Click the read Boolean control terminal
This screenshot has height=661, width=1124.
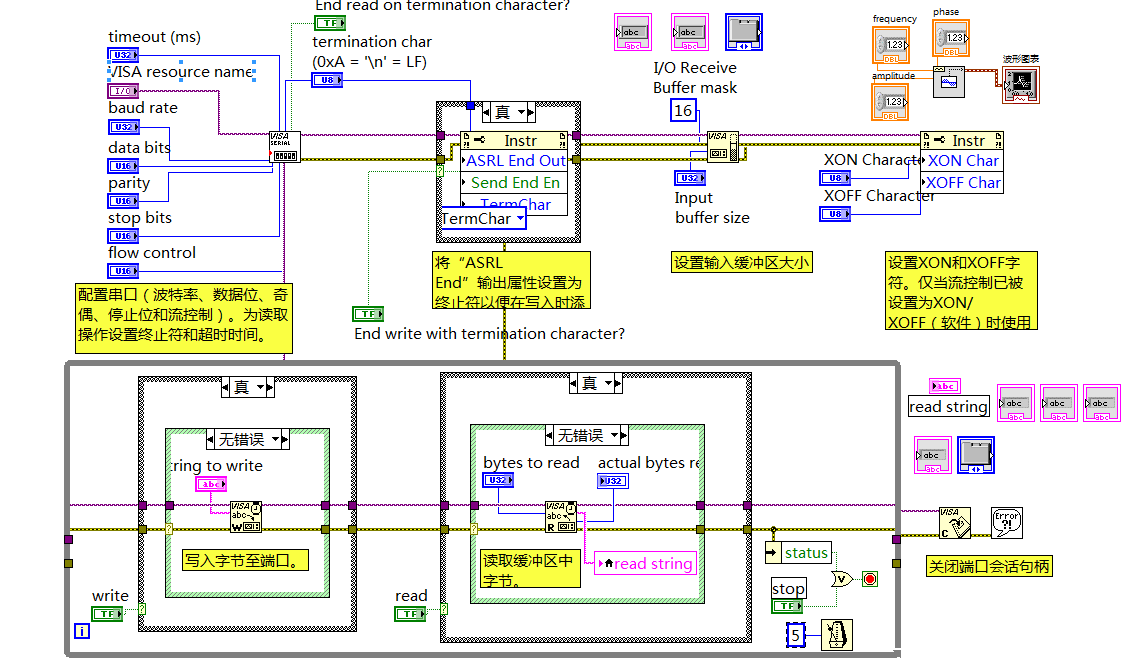click(x=410, y=613)
